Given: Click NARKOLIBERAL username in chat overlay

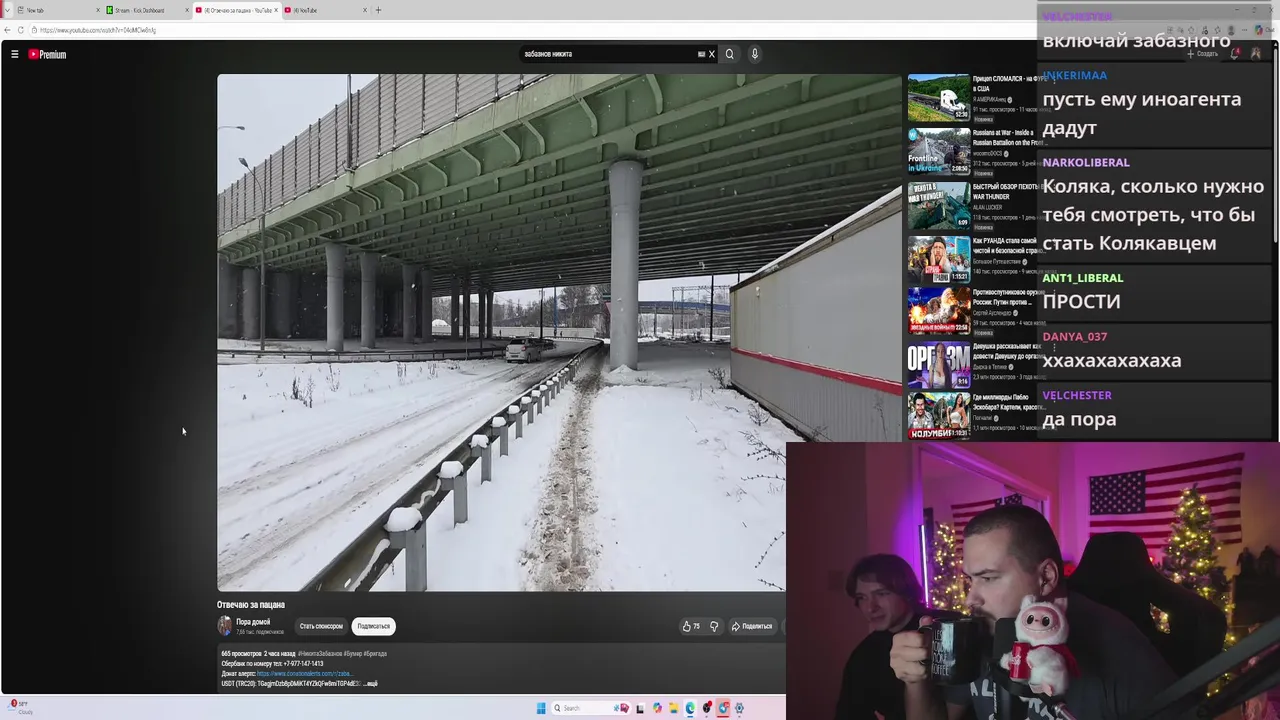Looking at the screenshot, I should click(1086, 162).
